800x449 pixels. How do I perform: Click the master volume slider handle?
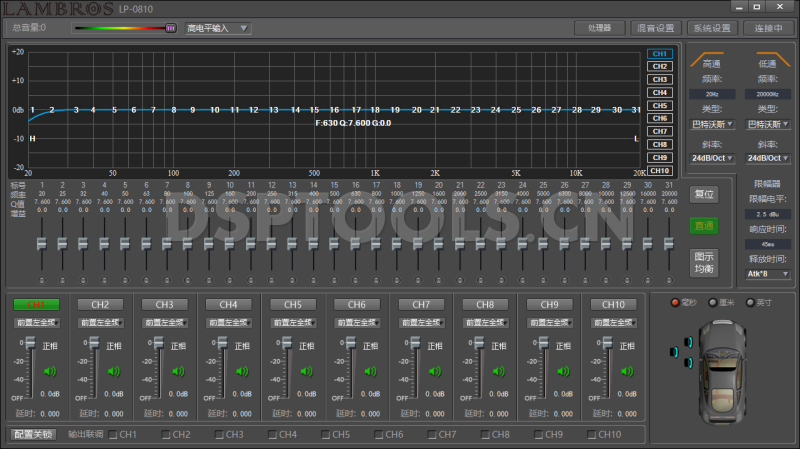point(171,28)
